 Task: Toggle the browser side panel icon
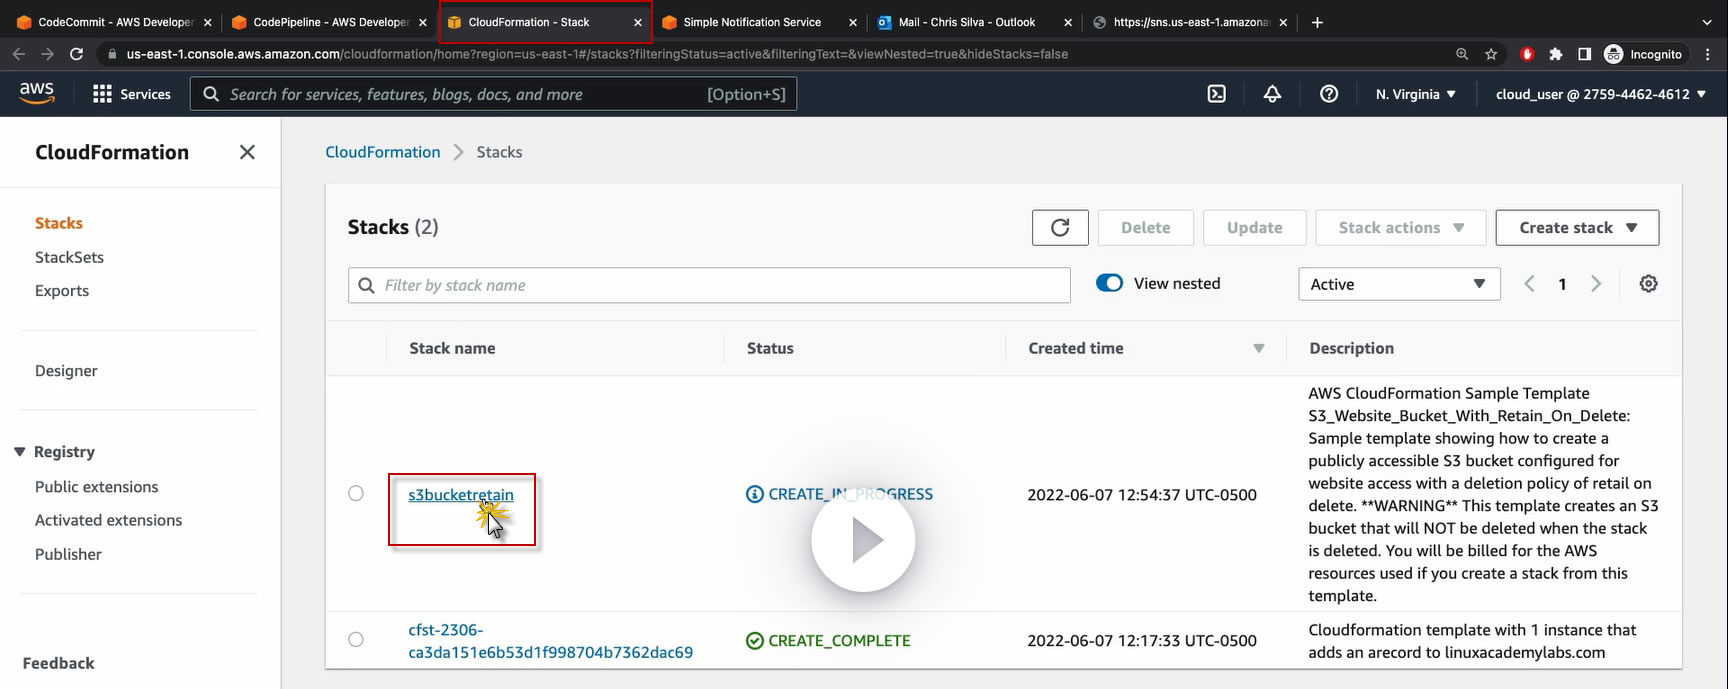[1584, 54]
